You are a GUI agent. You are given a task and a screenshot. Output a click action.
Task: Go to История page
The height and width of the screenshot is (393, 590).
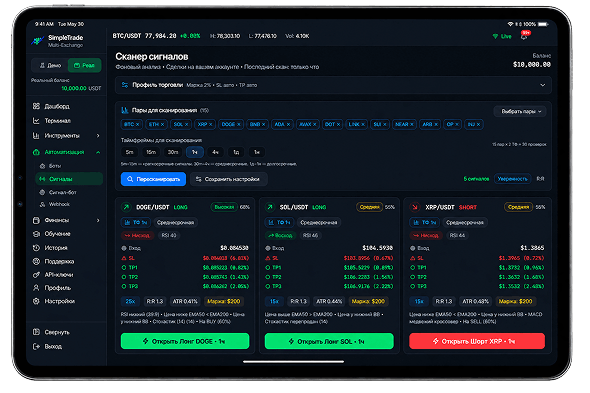(x=56, y=248)
